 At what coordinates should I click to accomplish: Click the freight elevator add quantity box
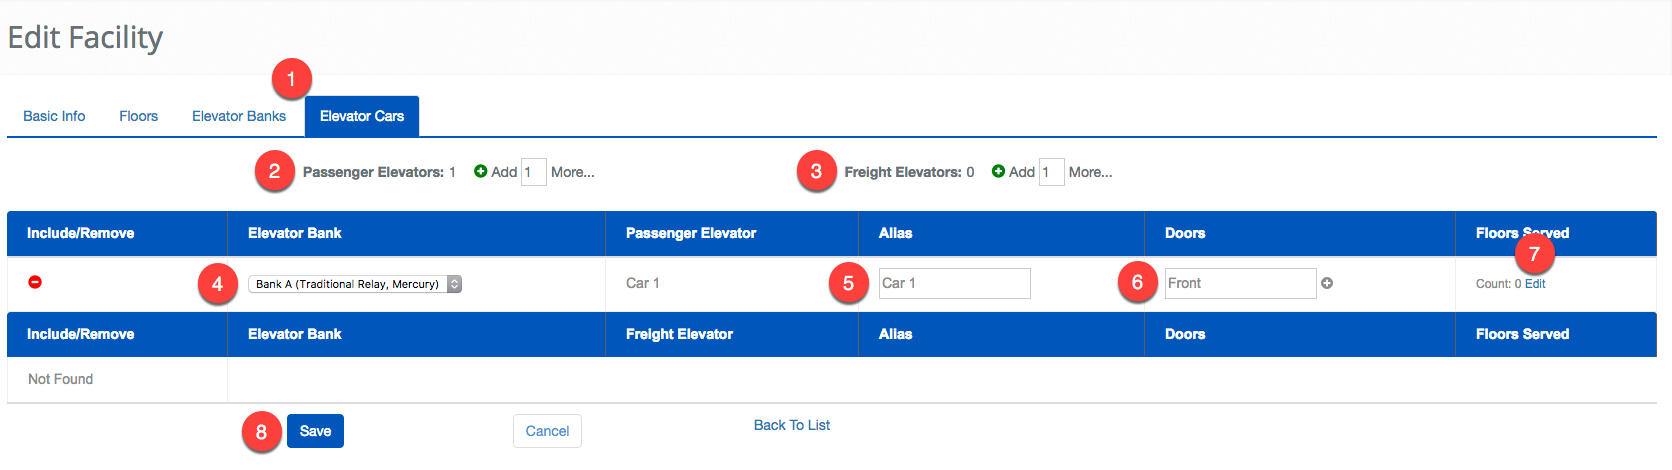(x=1051, y=172)
